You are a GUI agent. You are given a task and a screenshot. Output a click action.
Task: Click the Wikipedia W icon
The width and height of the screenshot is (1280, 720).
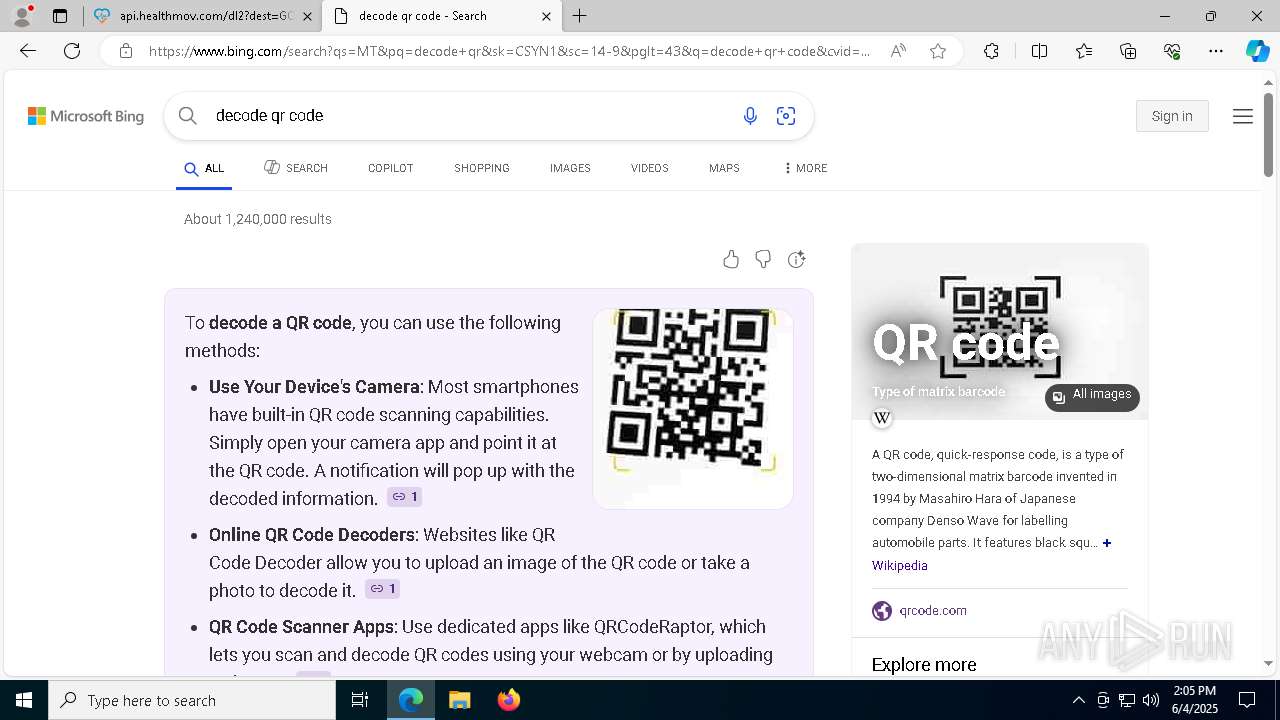(x=882, y=418)
